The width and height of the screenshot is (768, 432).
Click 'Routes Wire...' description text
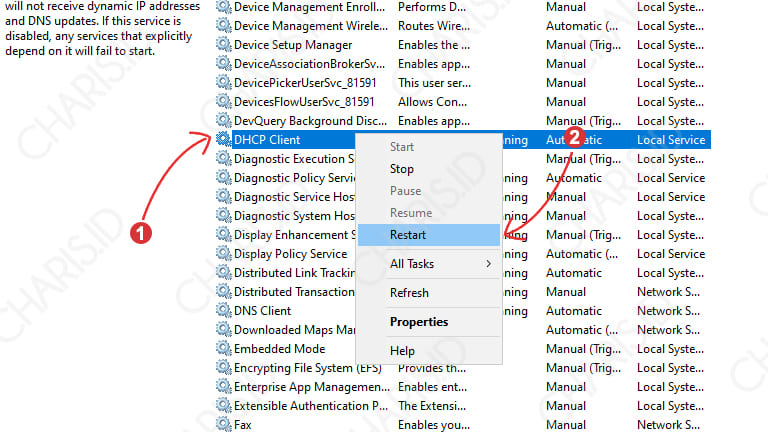pos(433,26)
